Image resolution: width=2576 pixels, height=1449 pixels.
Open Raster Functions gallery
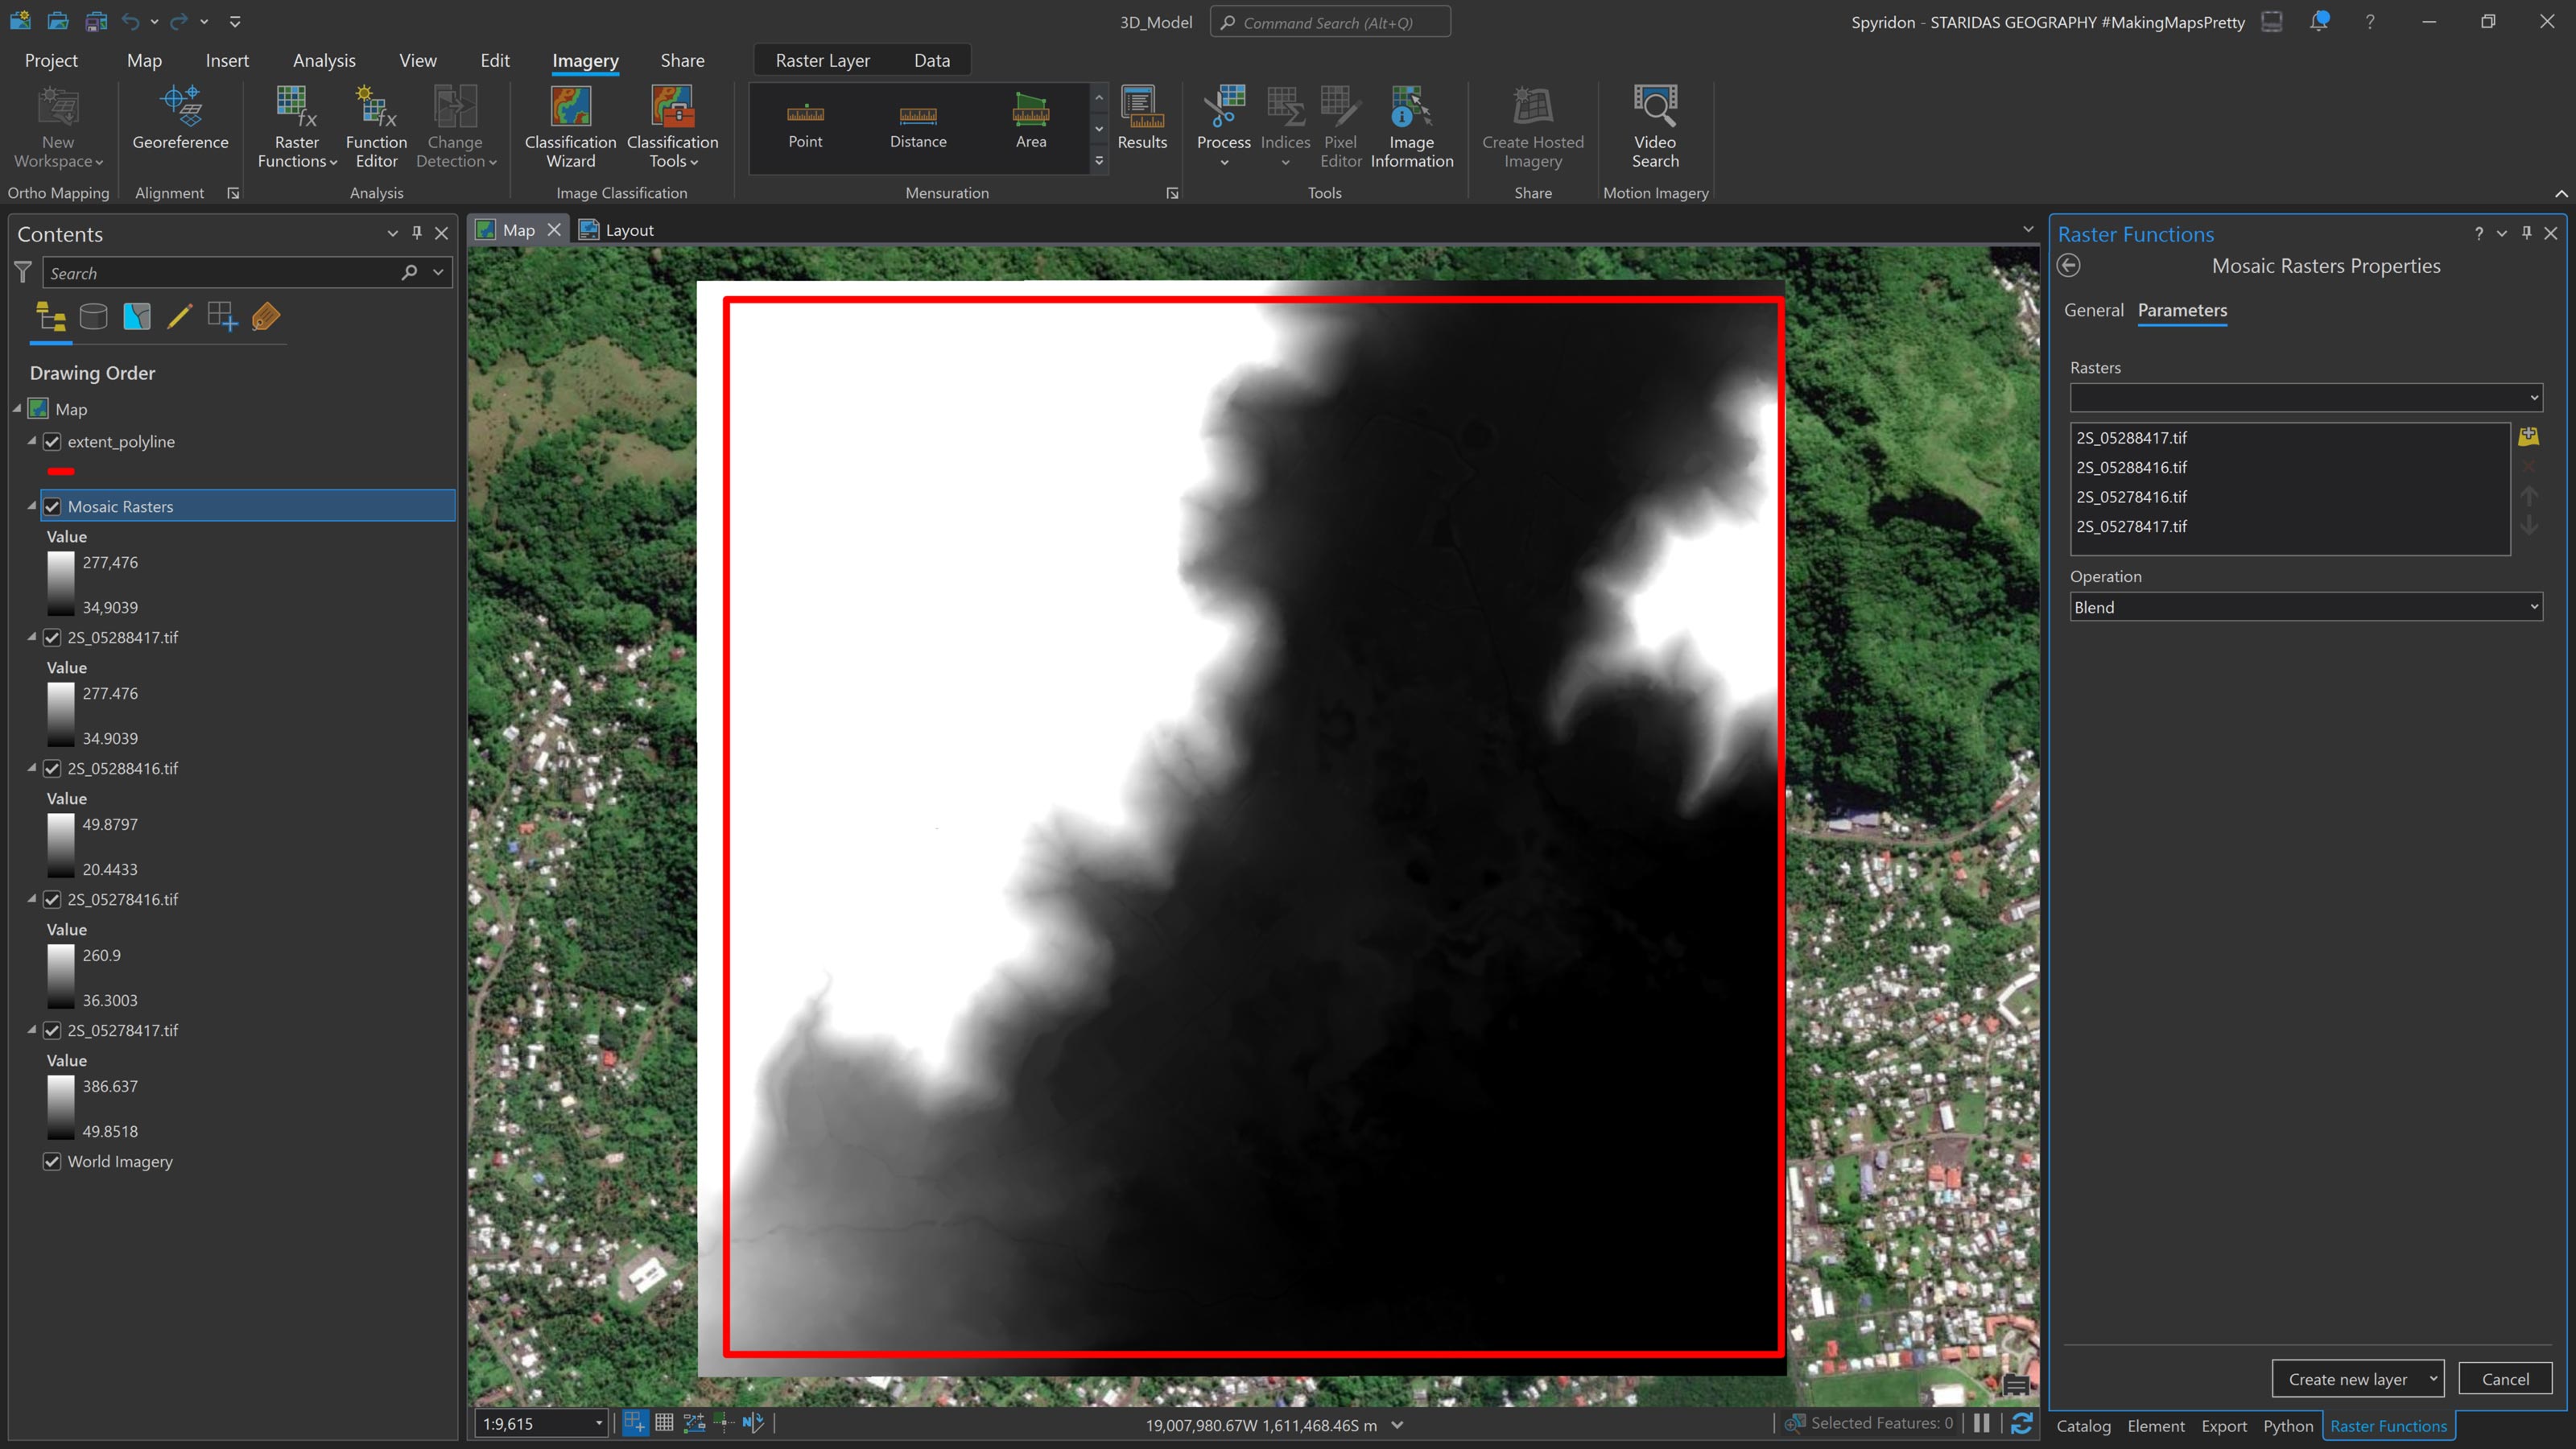click(x=297, y=127)
